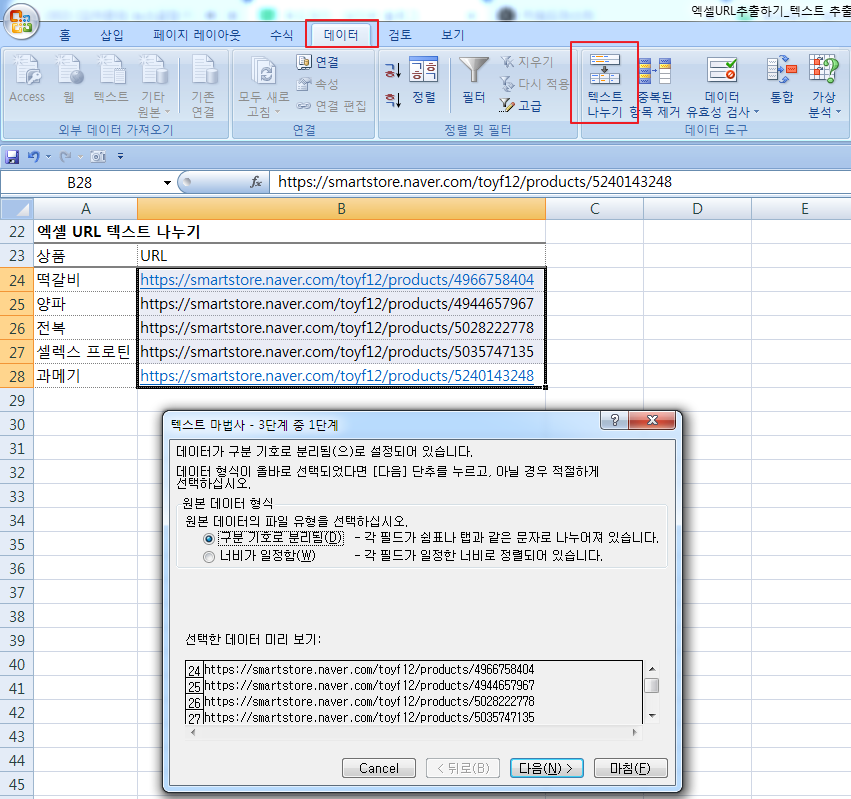Click the formula bar URL text

[475, 182]
